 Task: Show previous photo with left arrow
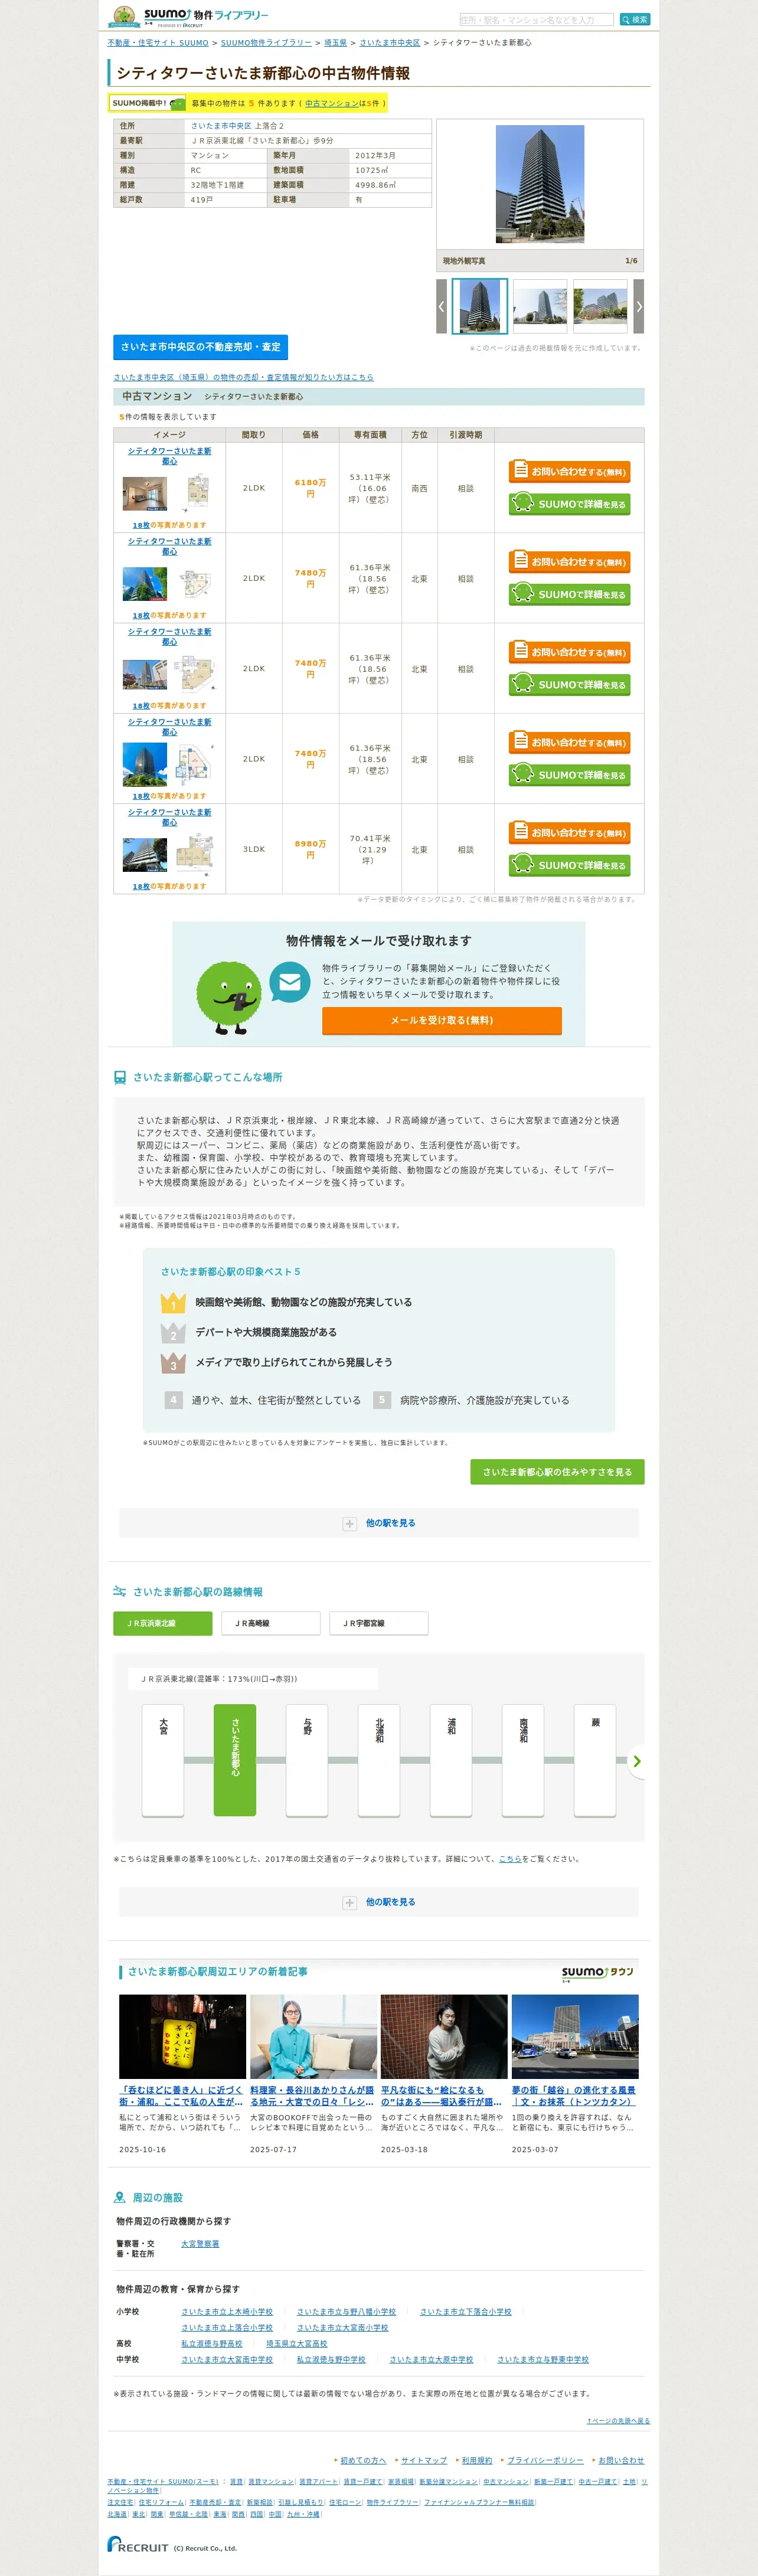441,306
